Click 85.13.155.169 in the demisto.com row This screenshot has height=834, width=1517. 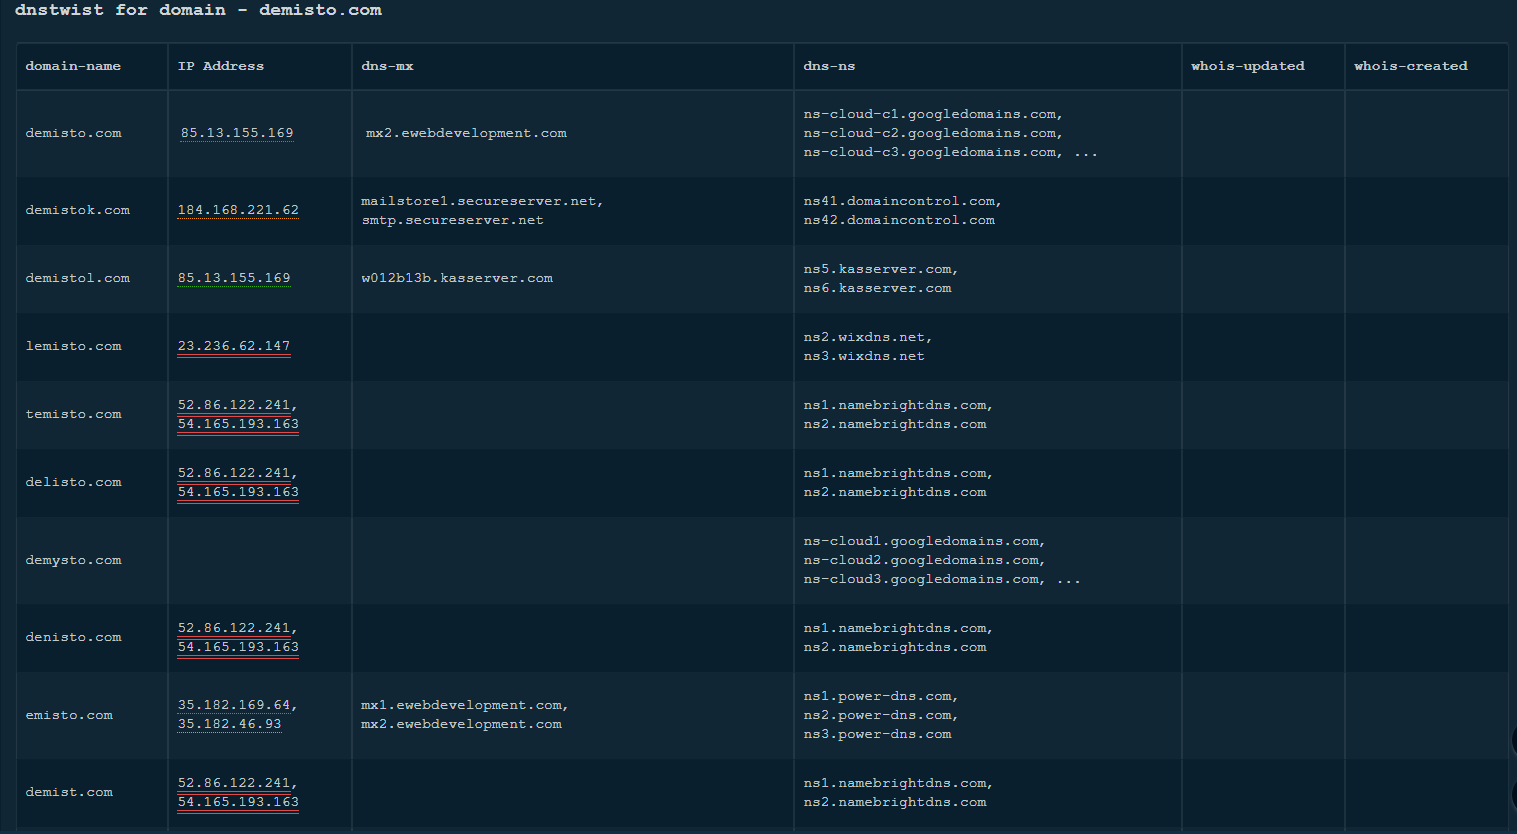[237, 133]
